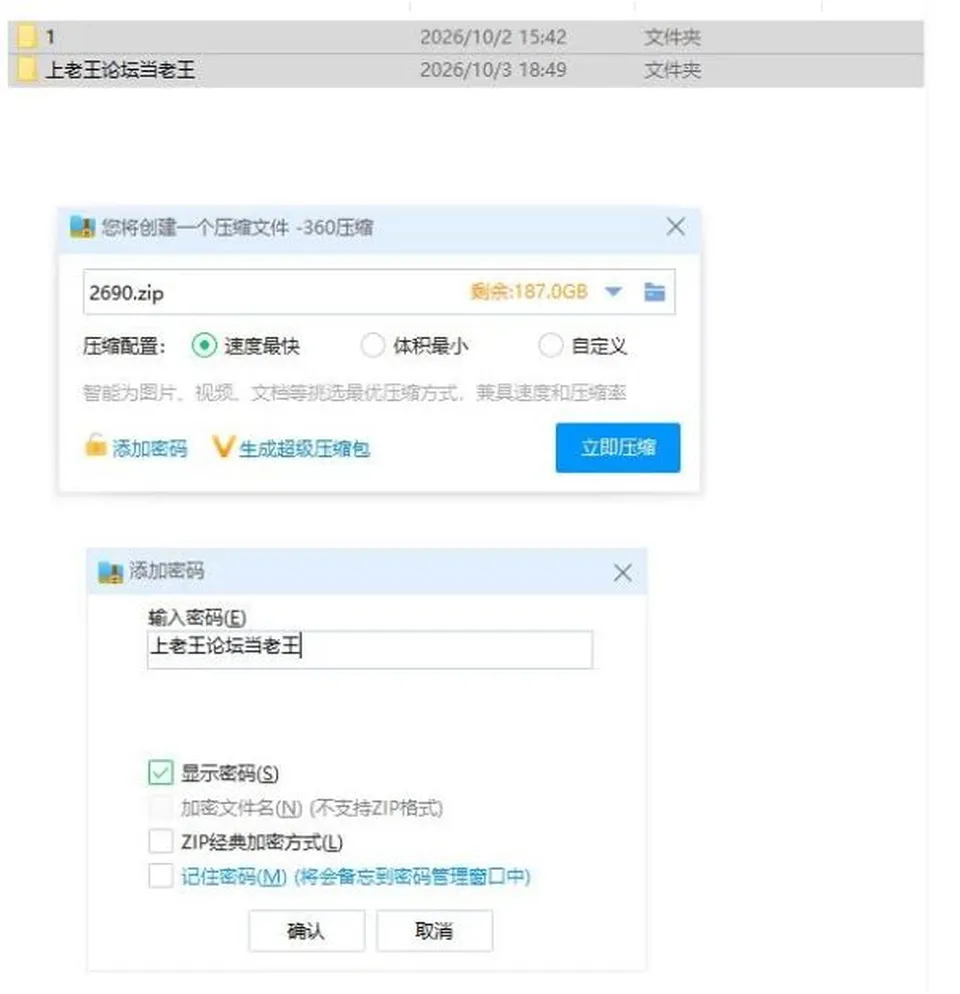Enable ZIP经典加密方式(L) checkbox
This screenshot has height=994, width=960.
[x=160, y=841]
